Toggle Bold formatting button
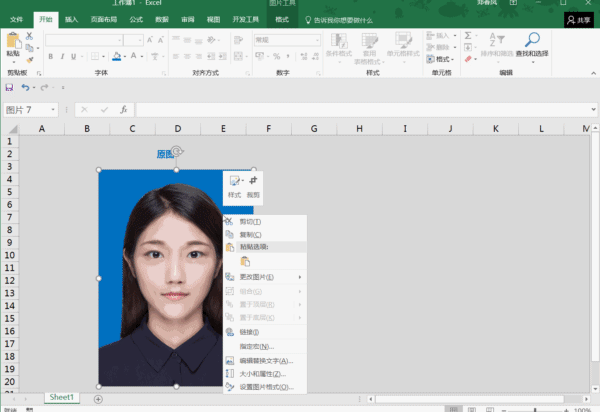 51,57
